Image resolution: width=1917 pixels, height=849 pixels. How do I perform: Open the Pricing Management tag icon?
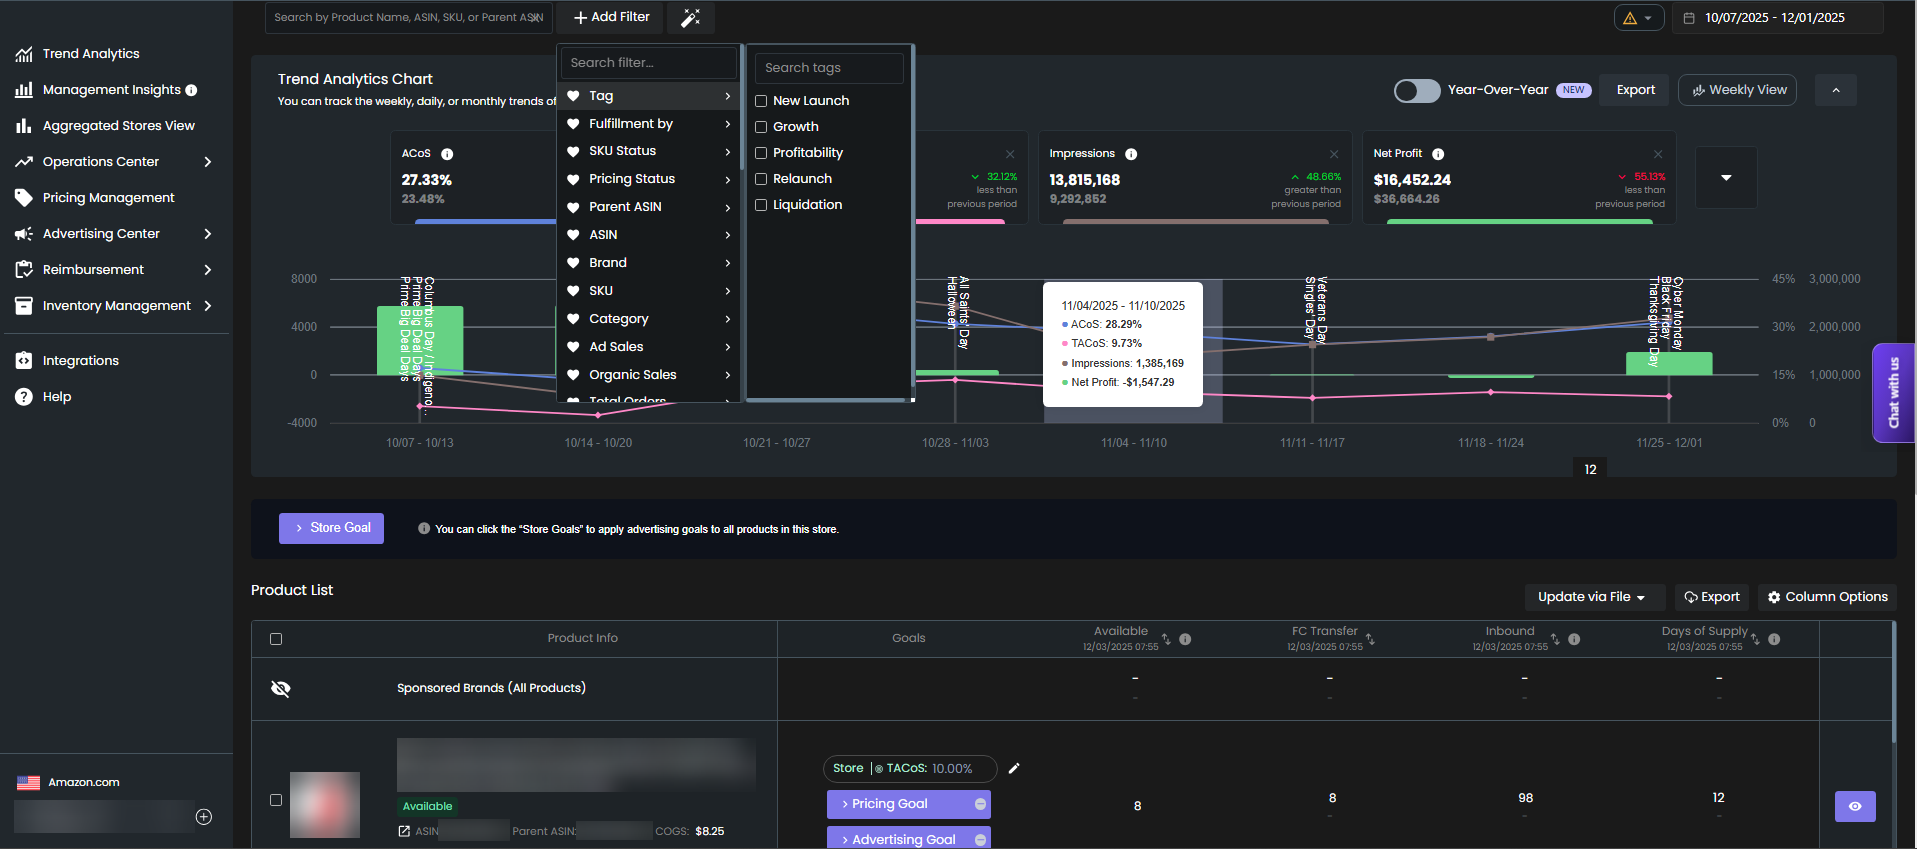(24, 198)
